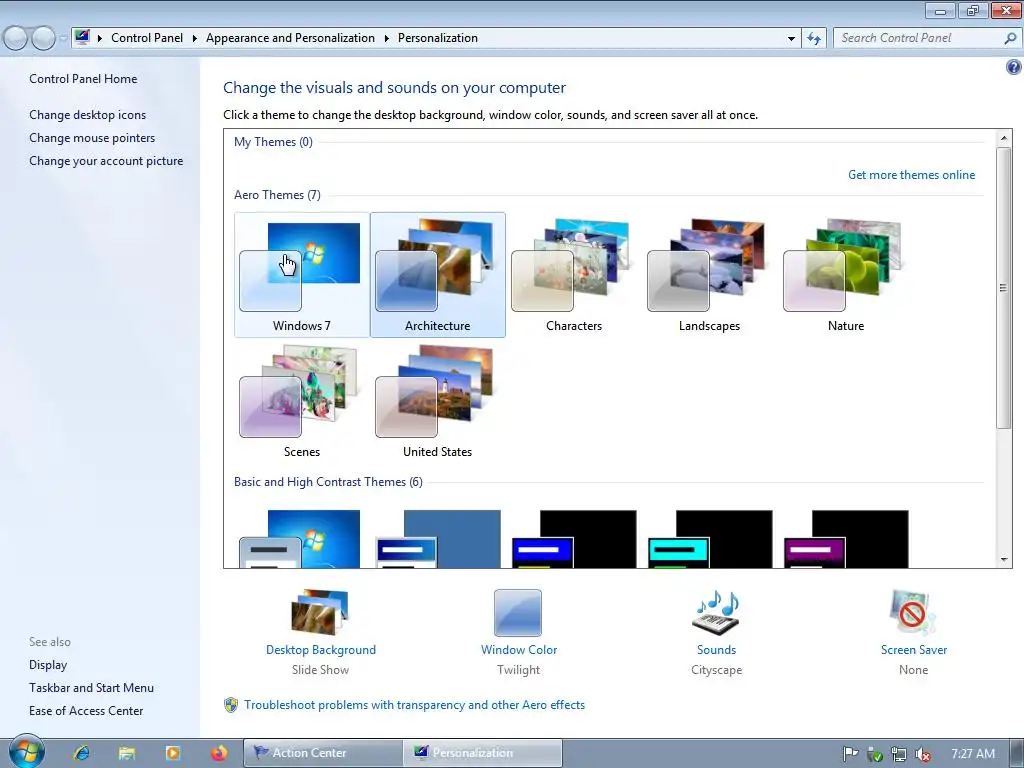This screenshot has height=768, width=1024.
Task: Choose the Nature theme
Action: click(x=845, y=274)
